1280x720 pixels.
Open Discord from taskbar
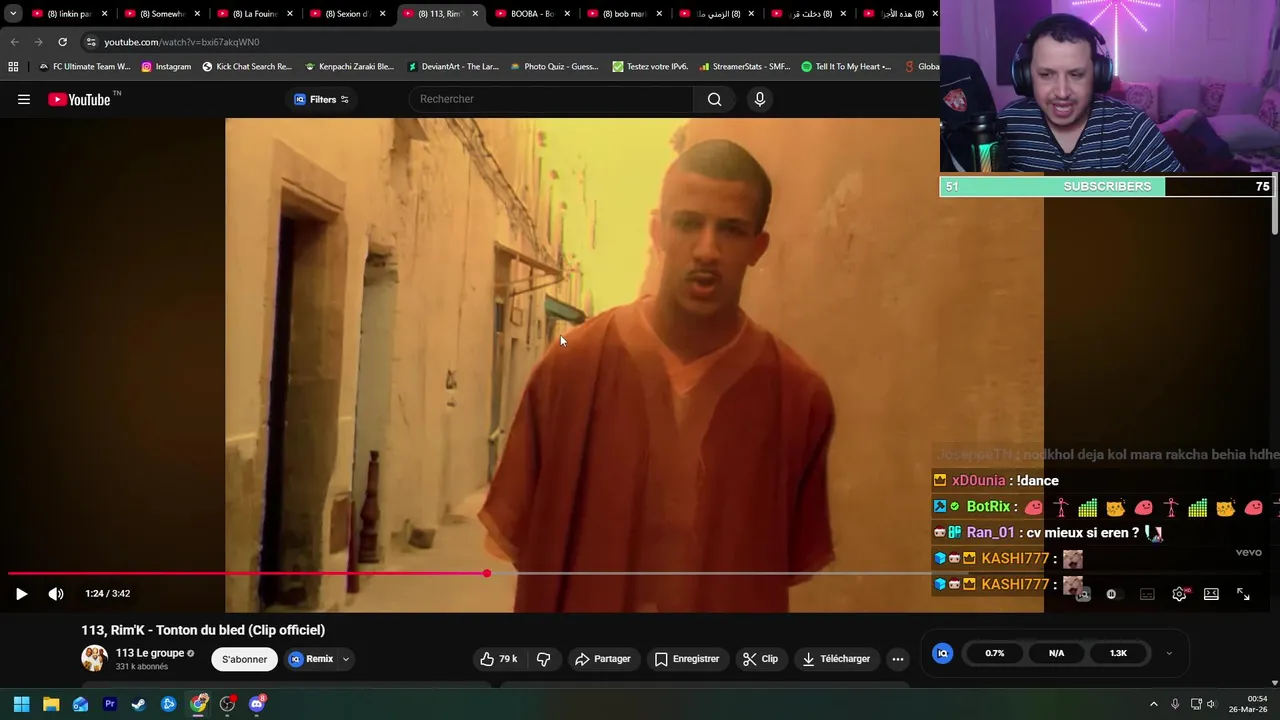(x=257, y=704)
